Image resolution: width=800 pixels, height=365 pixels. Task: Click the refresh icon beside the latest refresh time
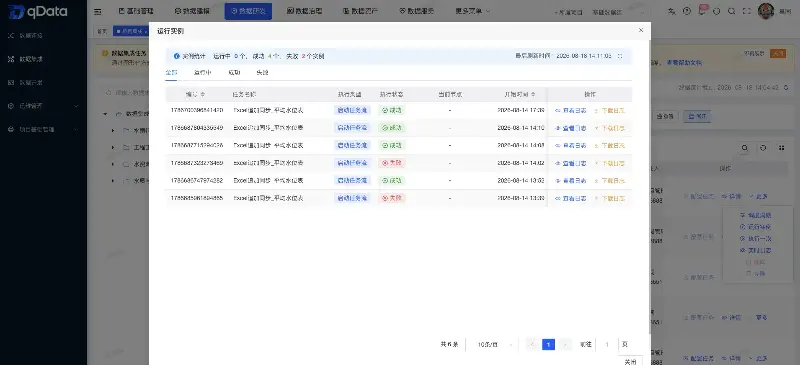tap(620, 56)
